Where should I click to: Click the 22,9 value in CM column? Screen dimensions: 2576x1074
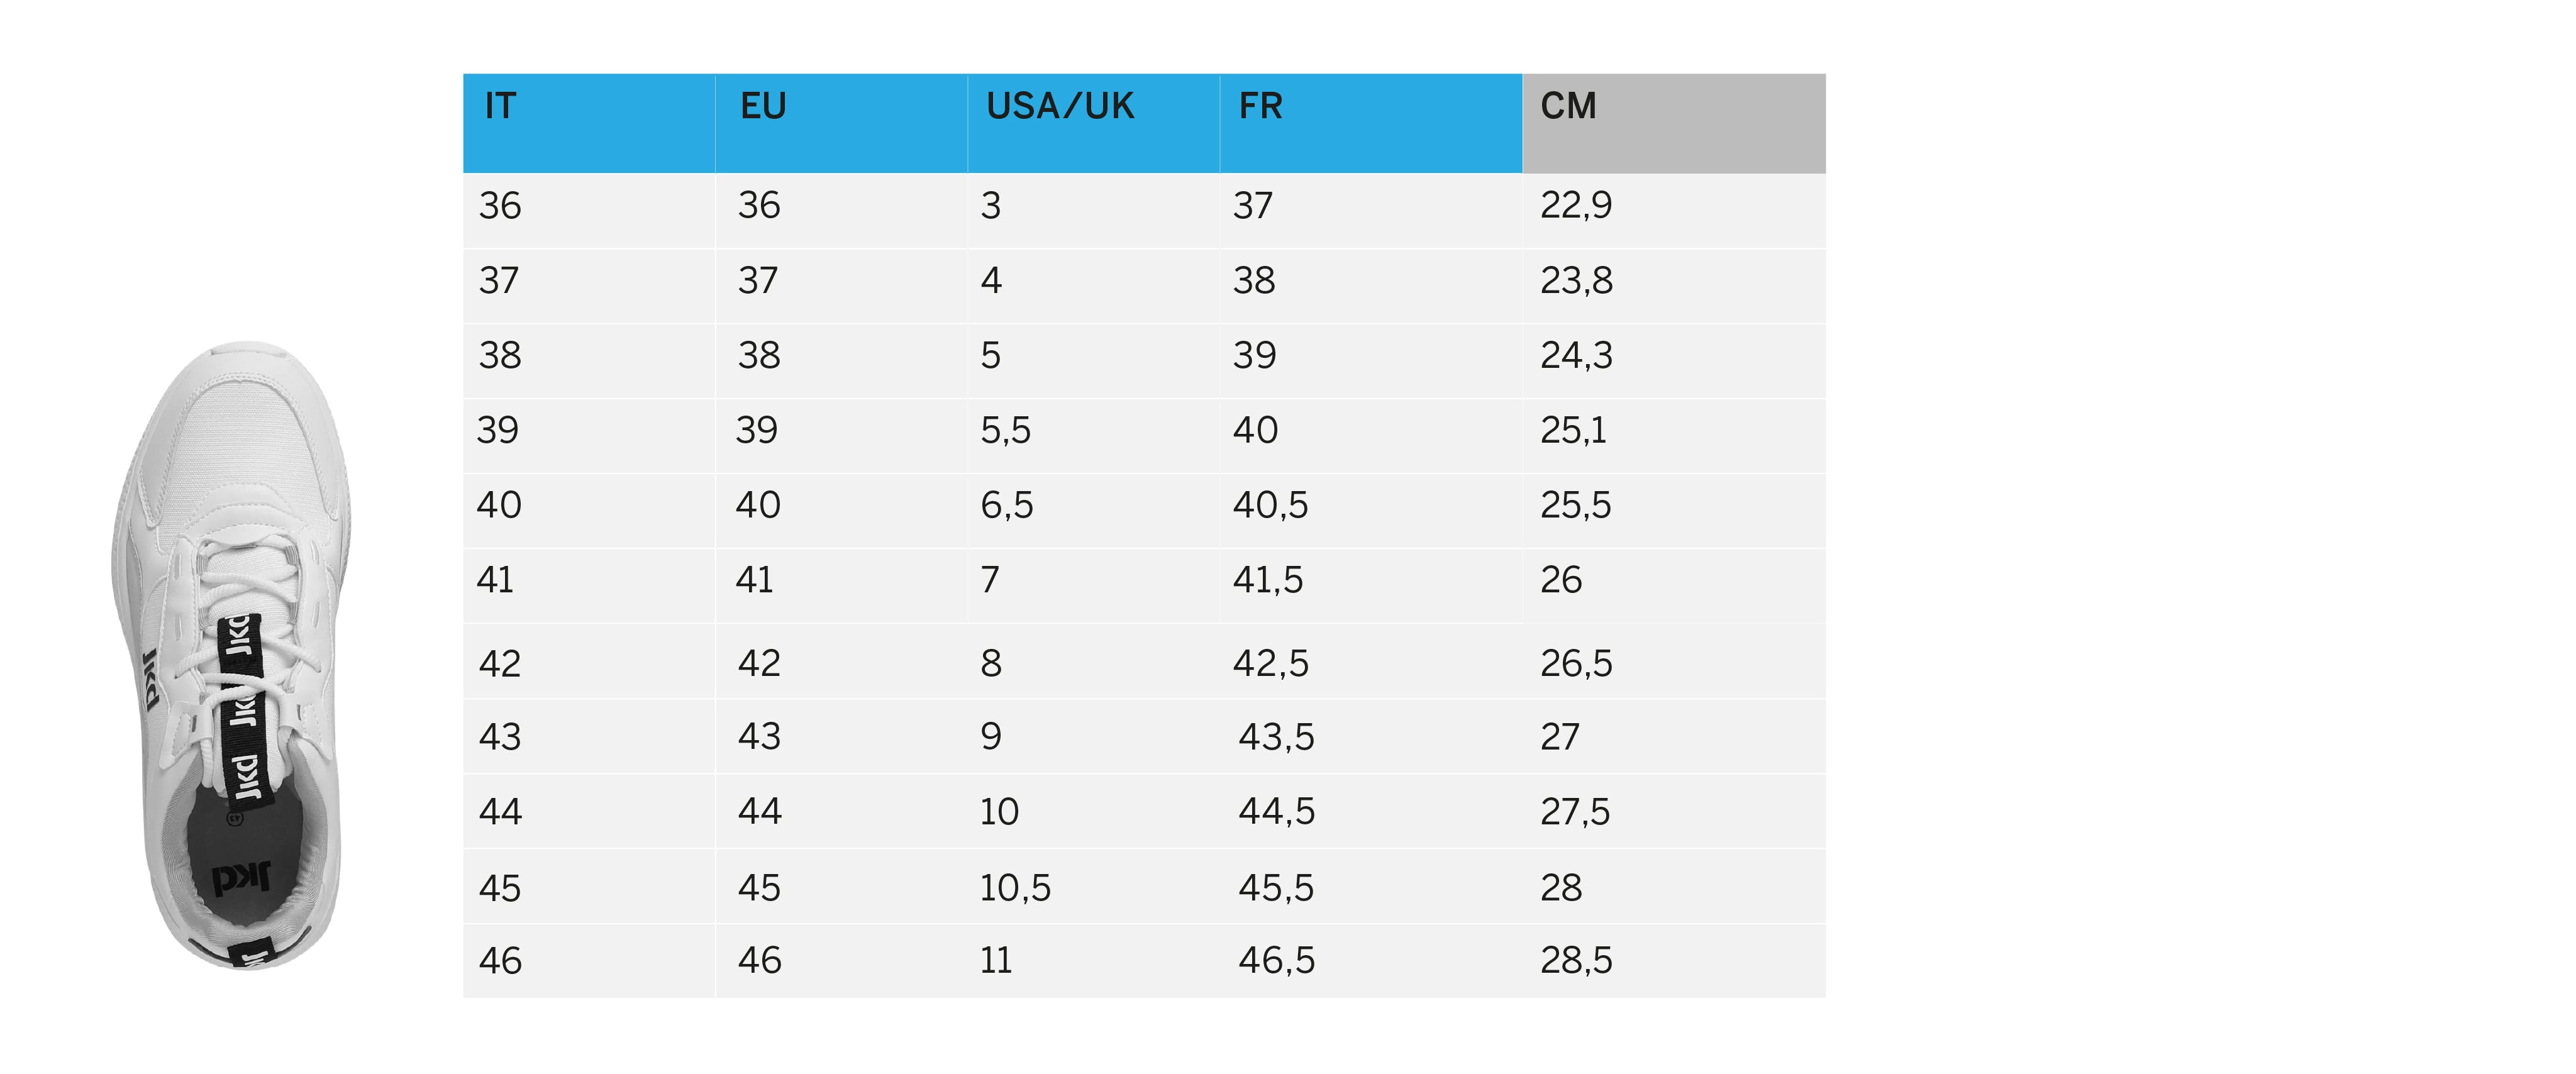click(1576, 206)
